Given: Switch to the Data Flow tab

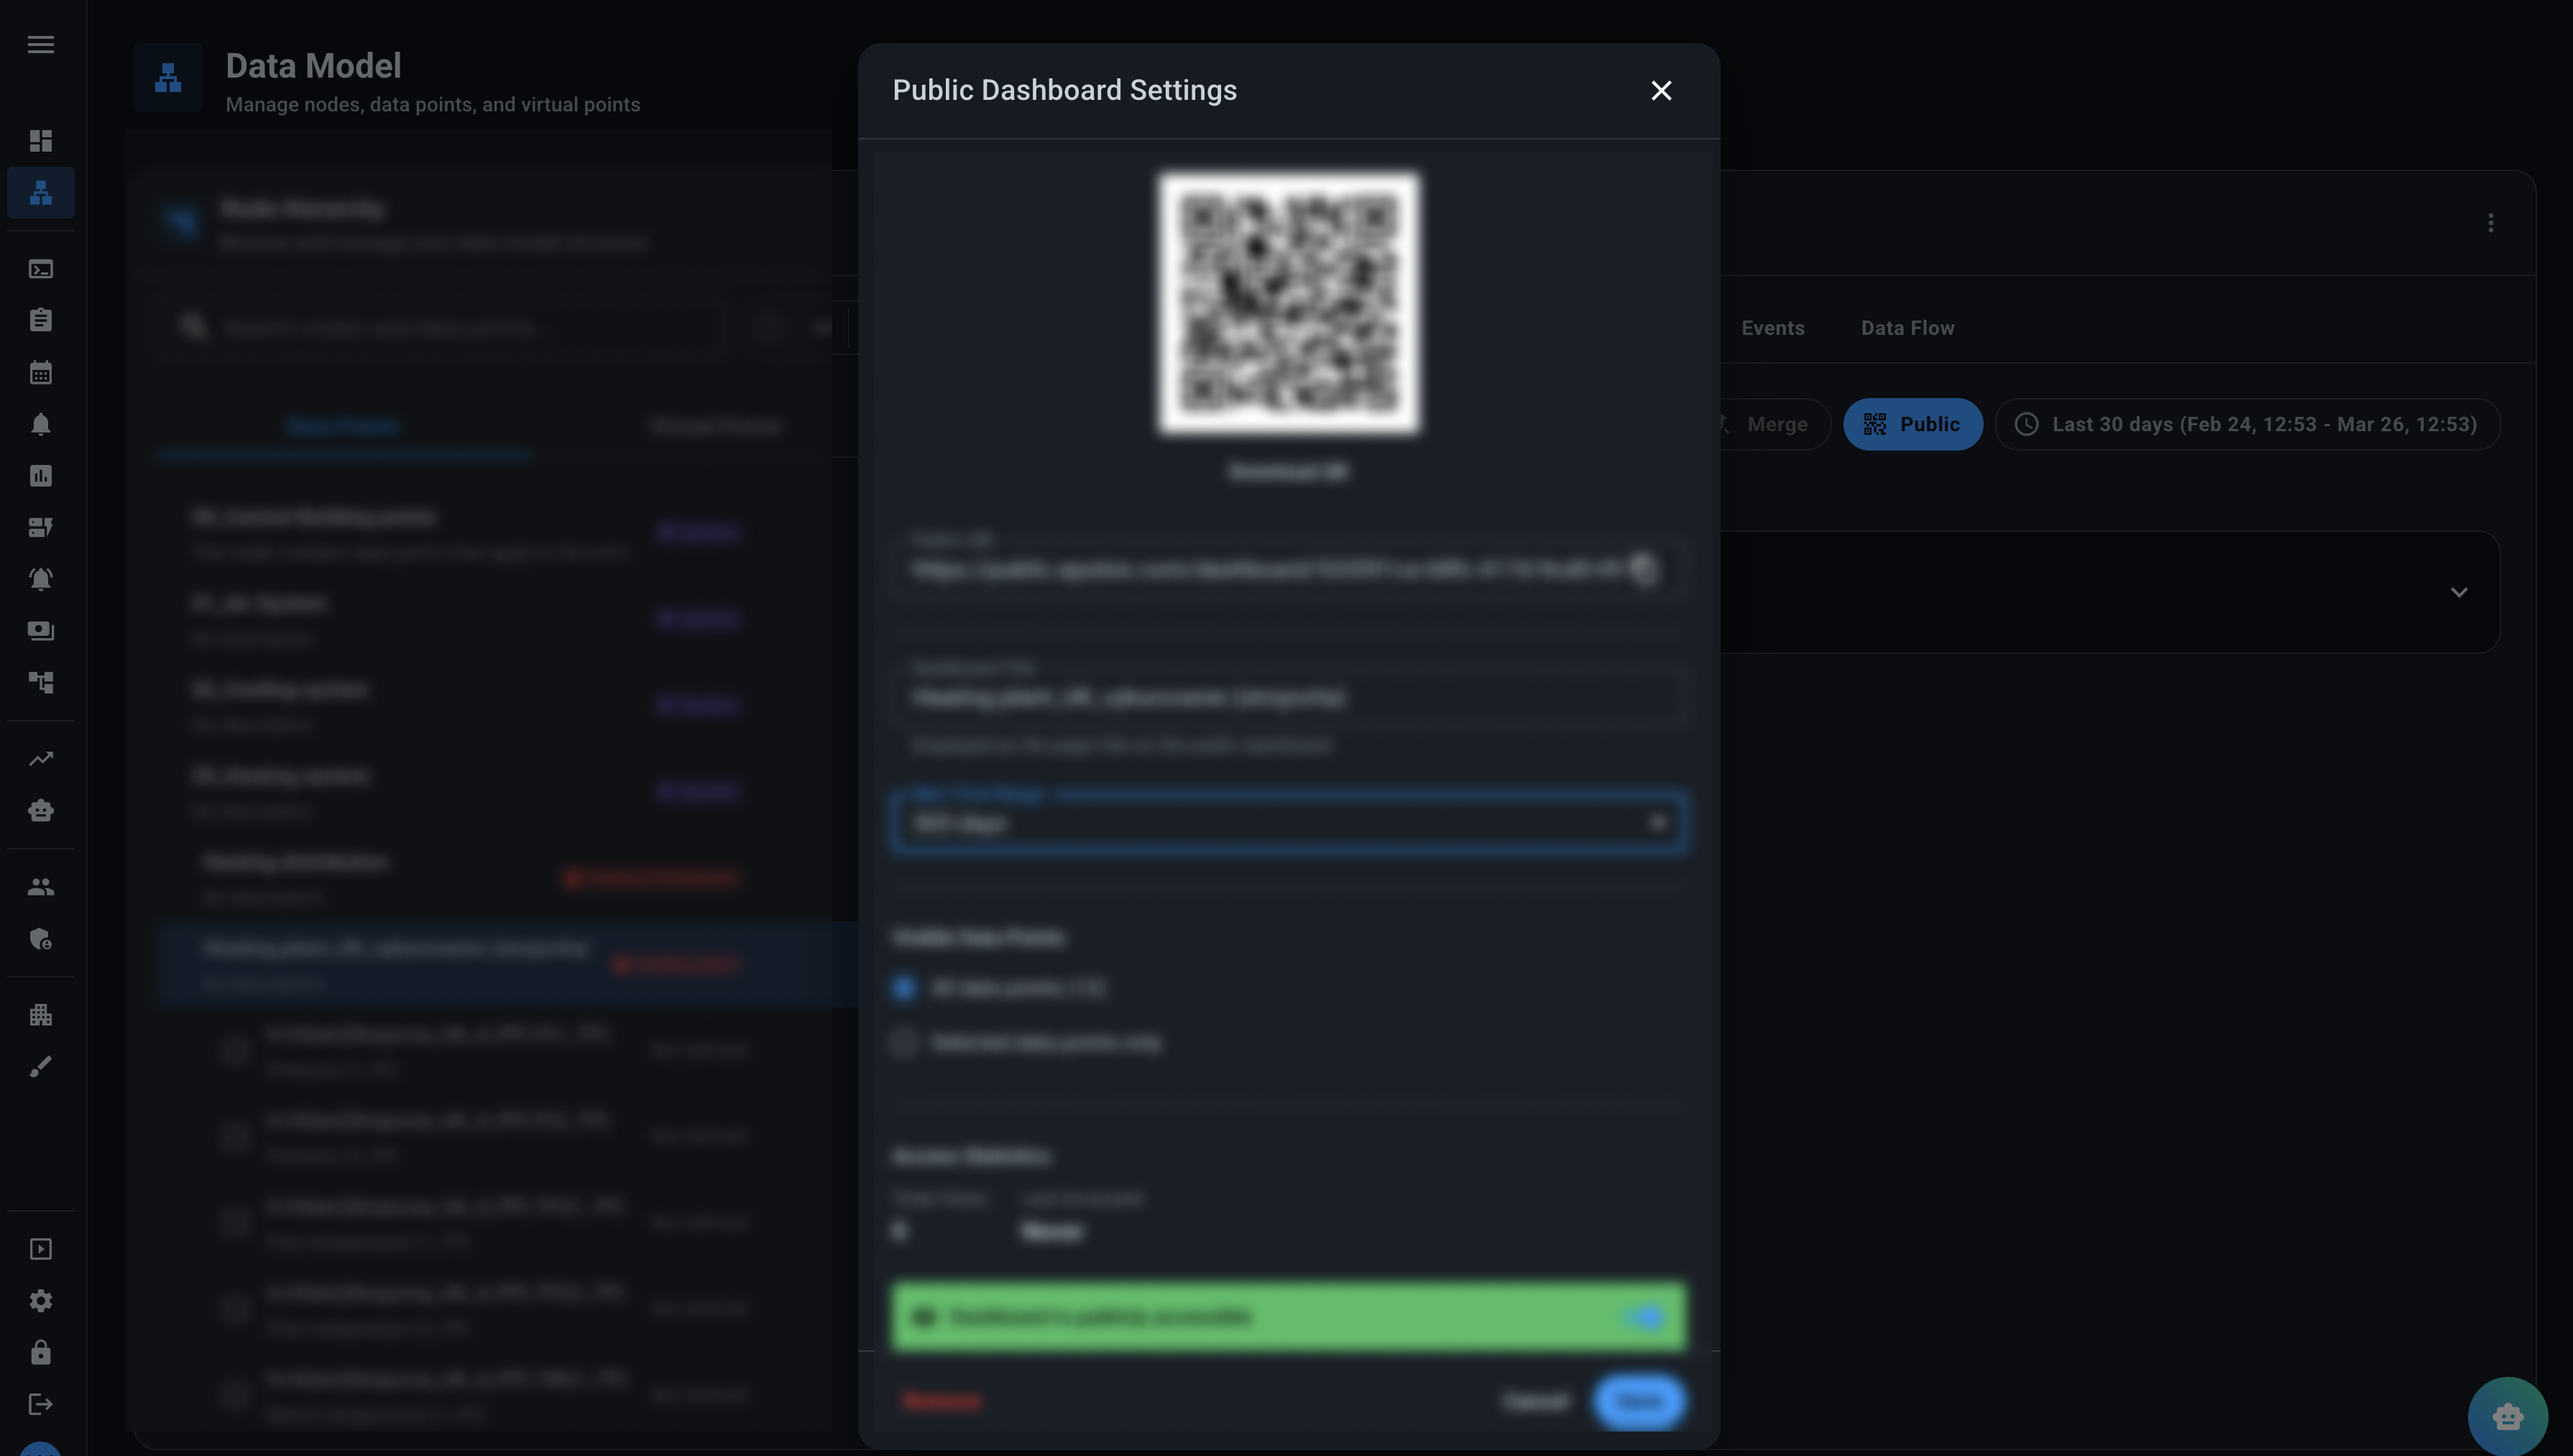Looking at the screenshot, I should 1906,328.
